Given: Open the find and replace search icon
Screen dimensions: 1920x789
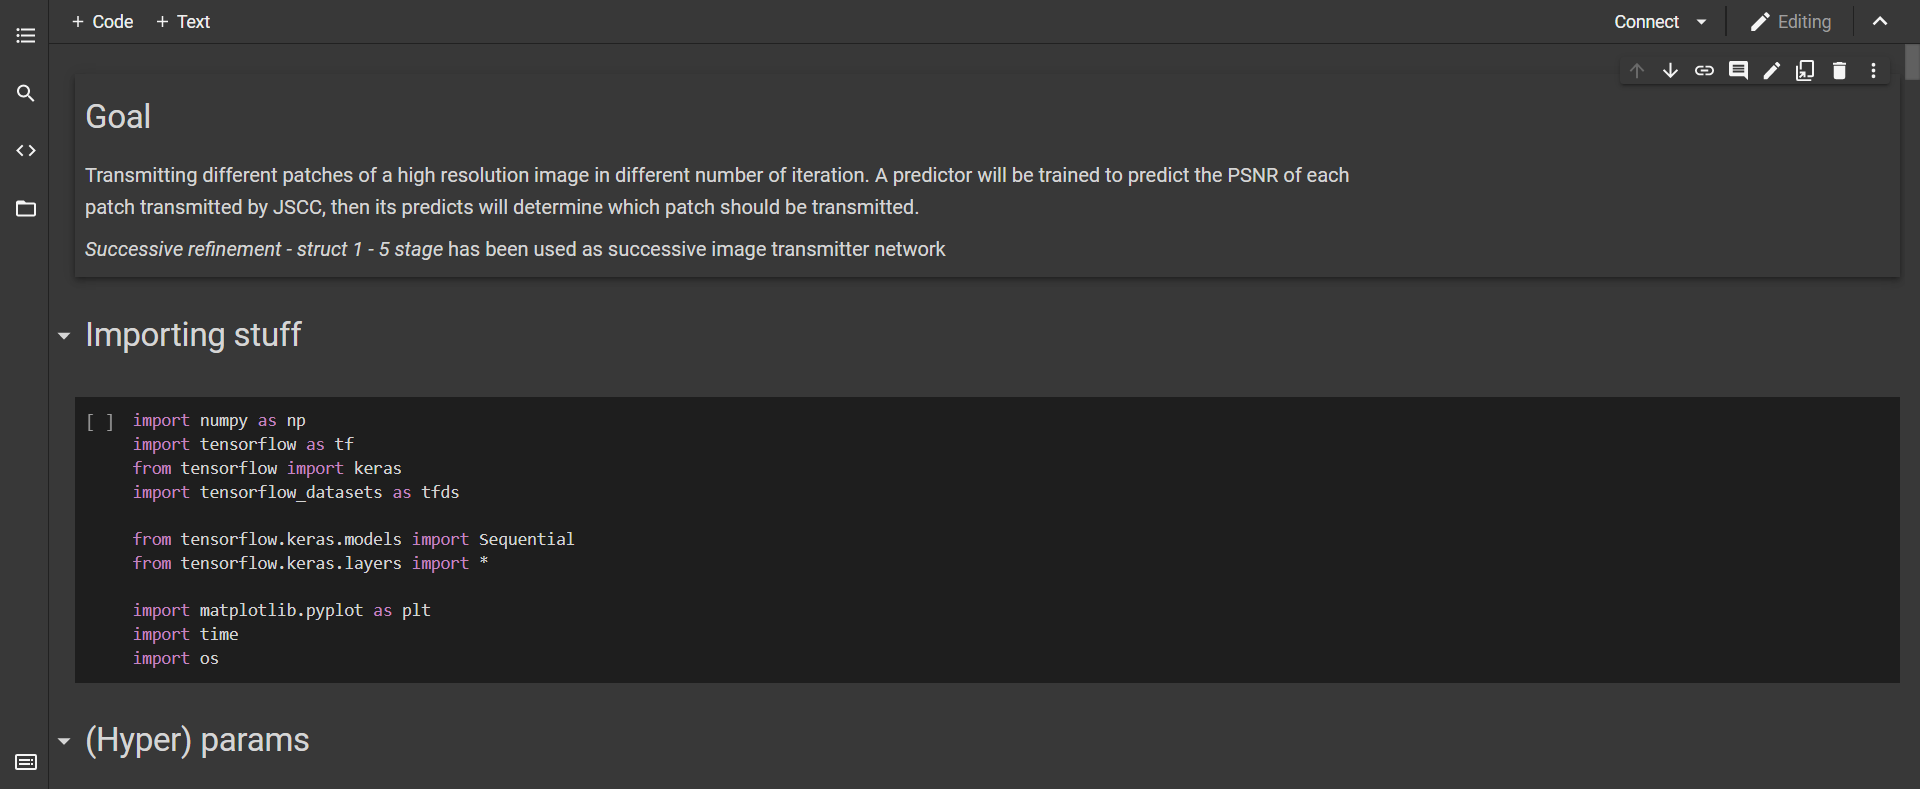Looking at the screenshot, I should (26, 93).
